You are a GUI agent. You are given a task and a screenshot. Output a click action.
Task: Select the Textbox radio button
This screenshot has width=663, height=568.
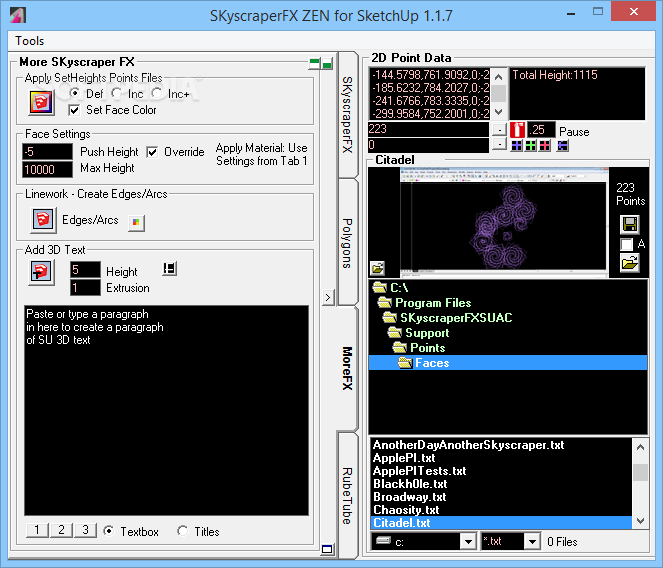click(109, 530)
